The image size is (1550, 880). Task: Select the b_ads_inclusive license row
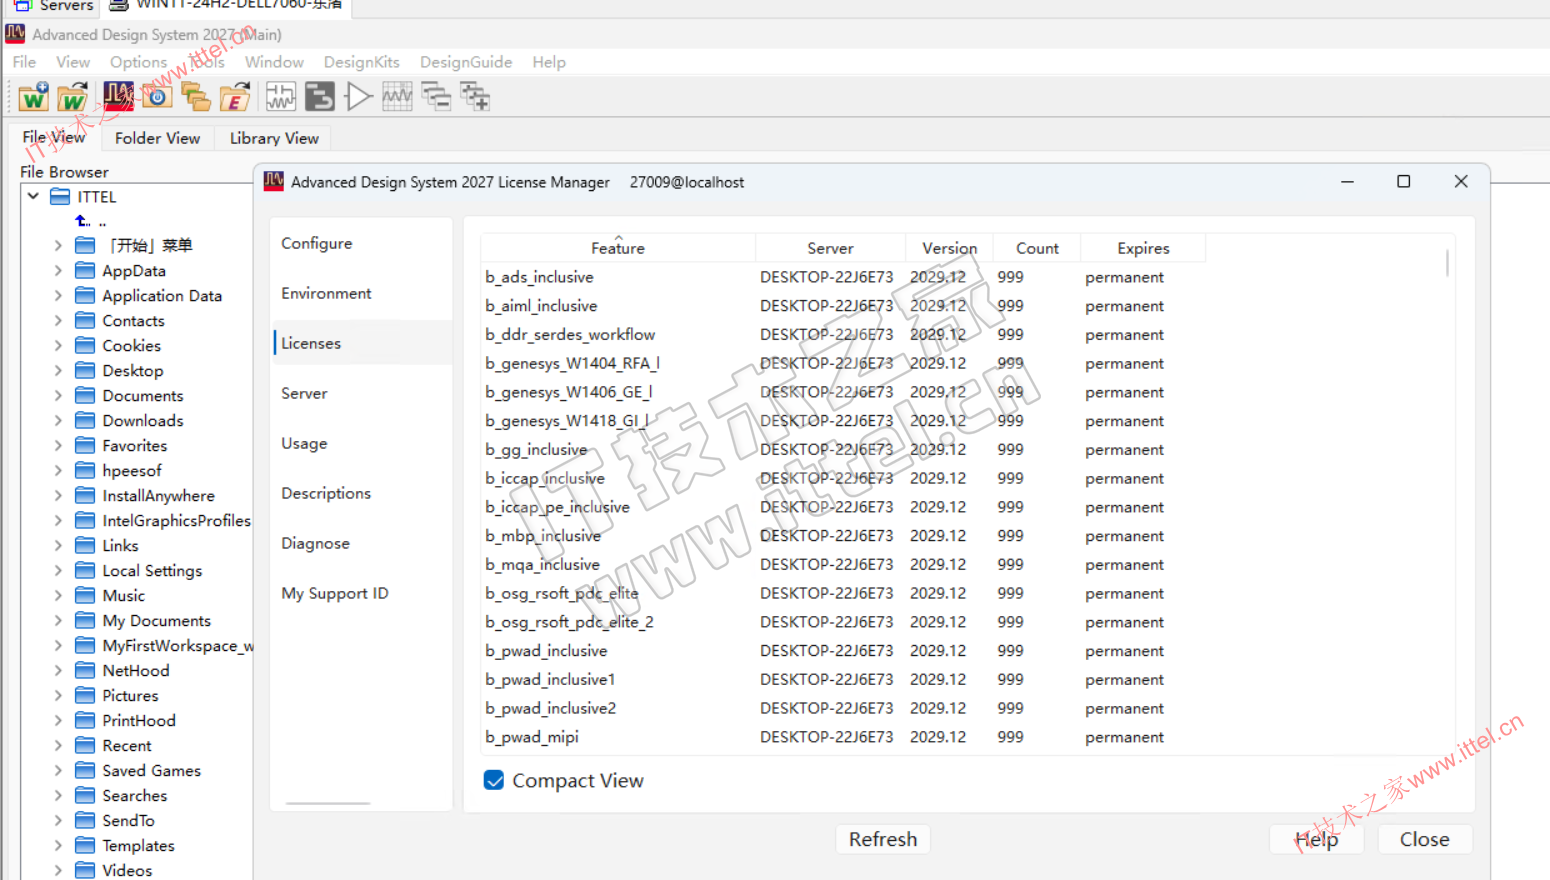point(843,277)
